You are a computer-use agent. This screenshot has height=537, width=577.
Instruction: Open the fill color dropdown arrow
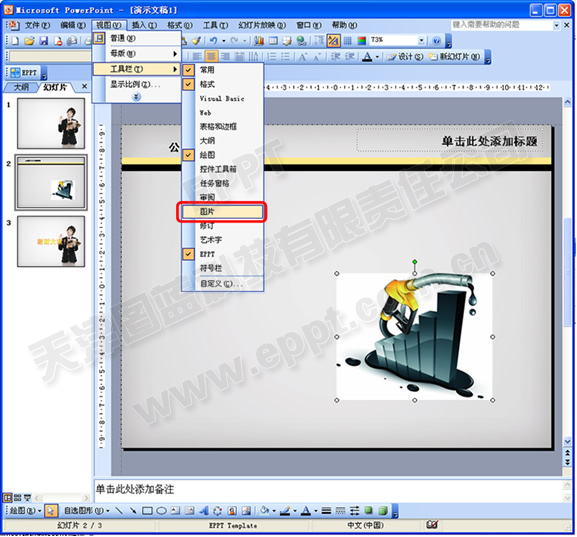(274, 511)
